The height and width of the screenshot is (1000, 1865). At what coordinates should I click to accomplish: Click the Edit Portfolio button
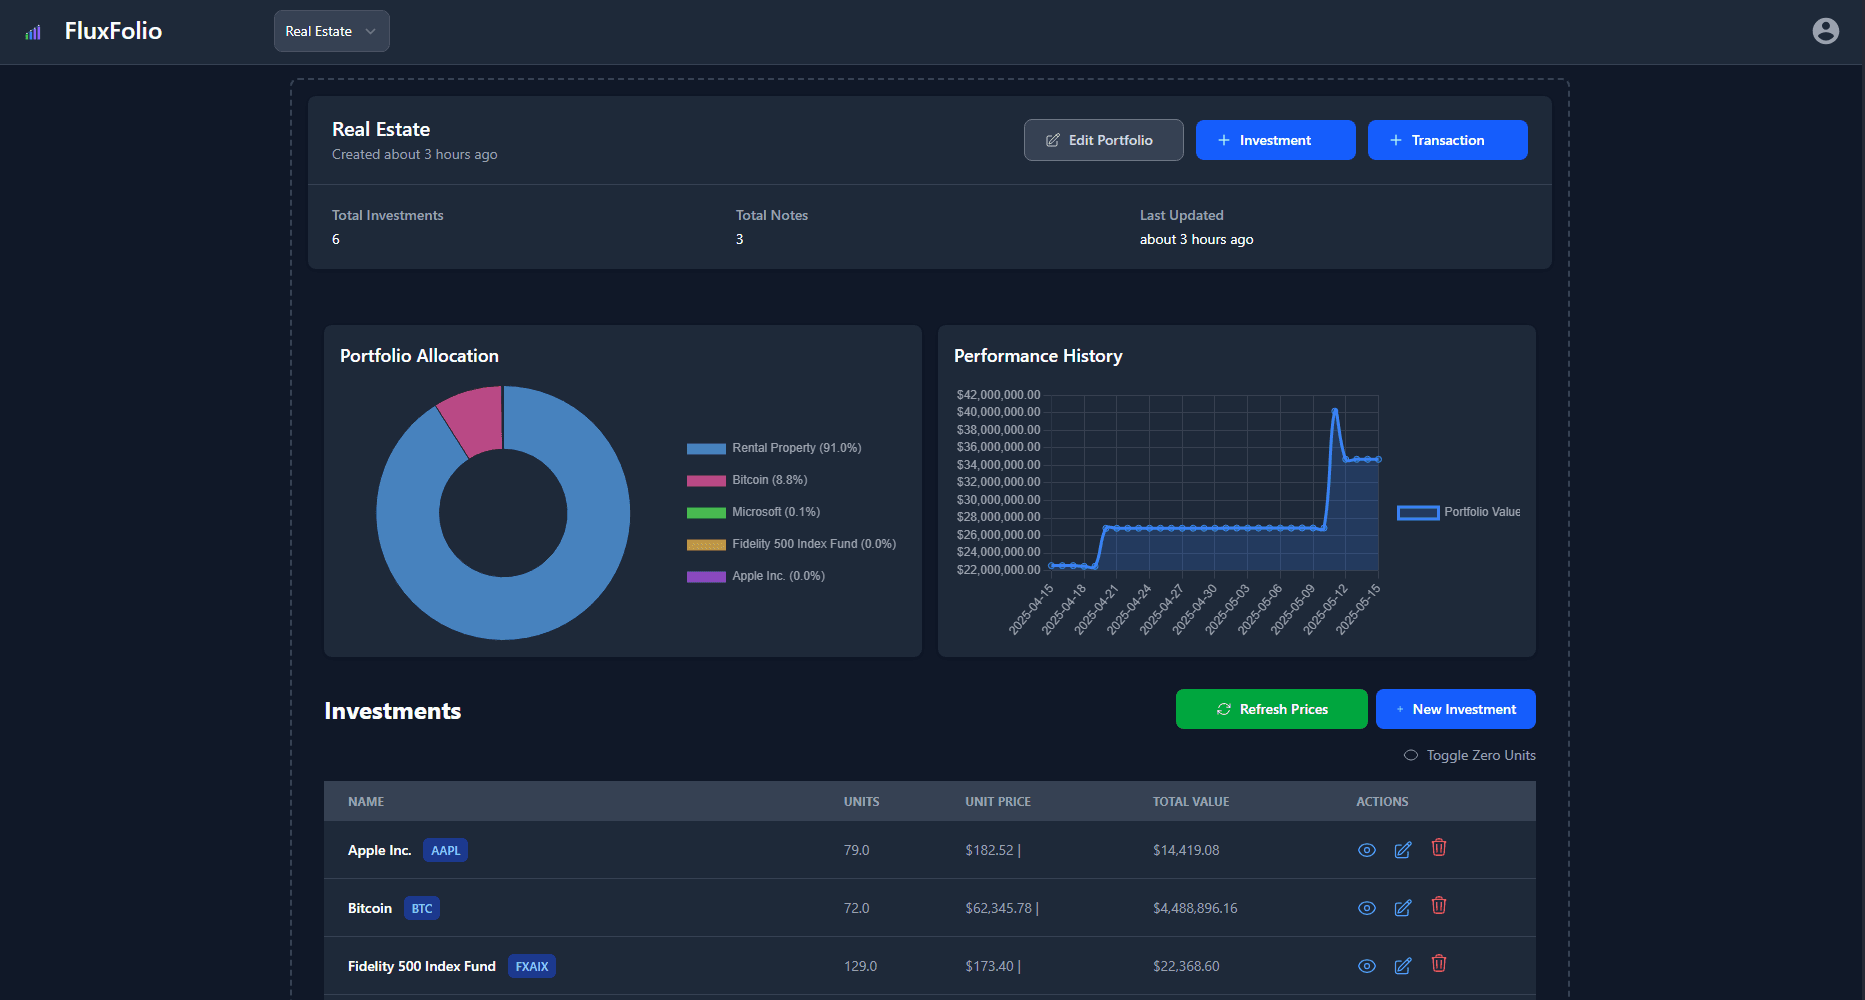point(1103,140)
